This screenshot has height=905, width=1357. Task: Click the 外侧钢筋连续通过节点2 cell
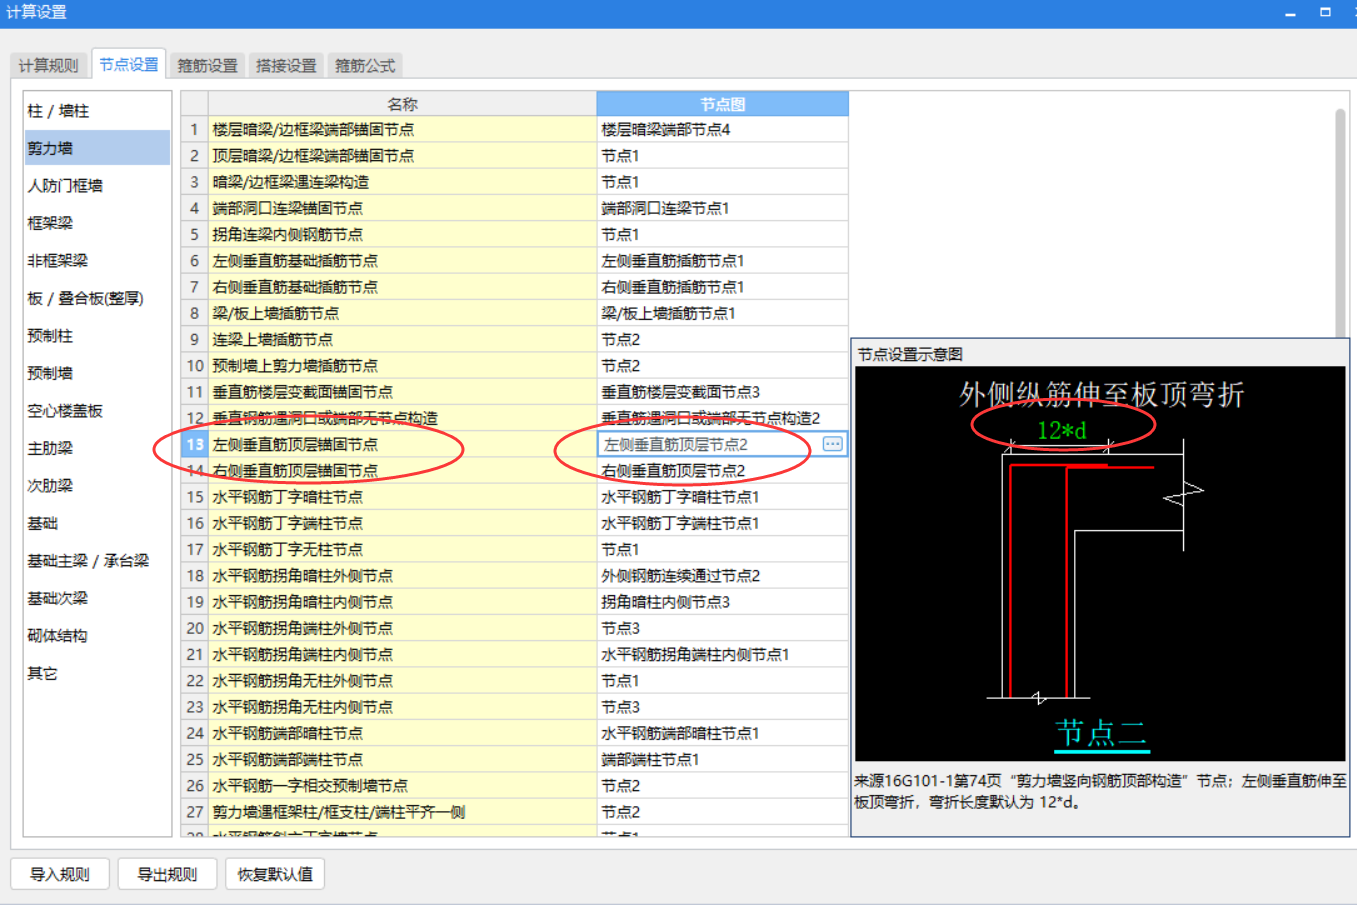pos(722,576)
